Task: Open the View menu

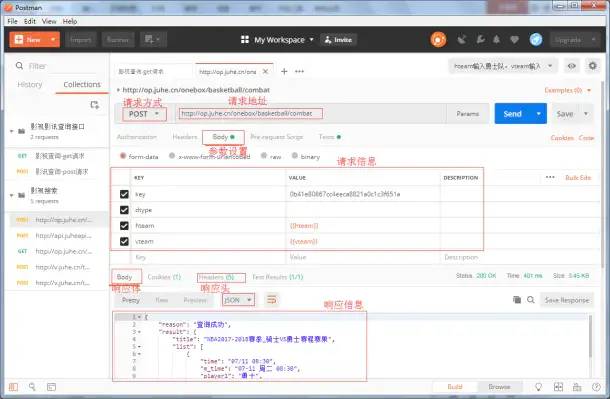Action: (49, 21)
